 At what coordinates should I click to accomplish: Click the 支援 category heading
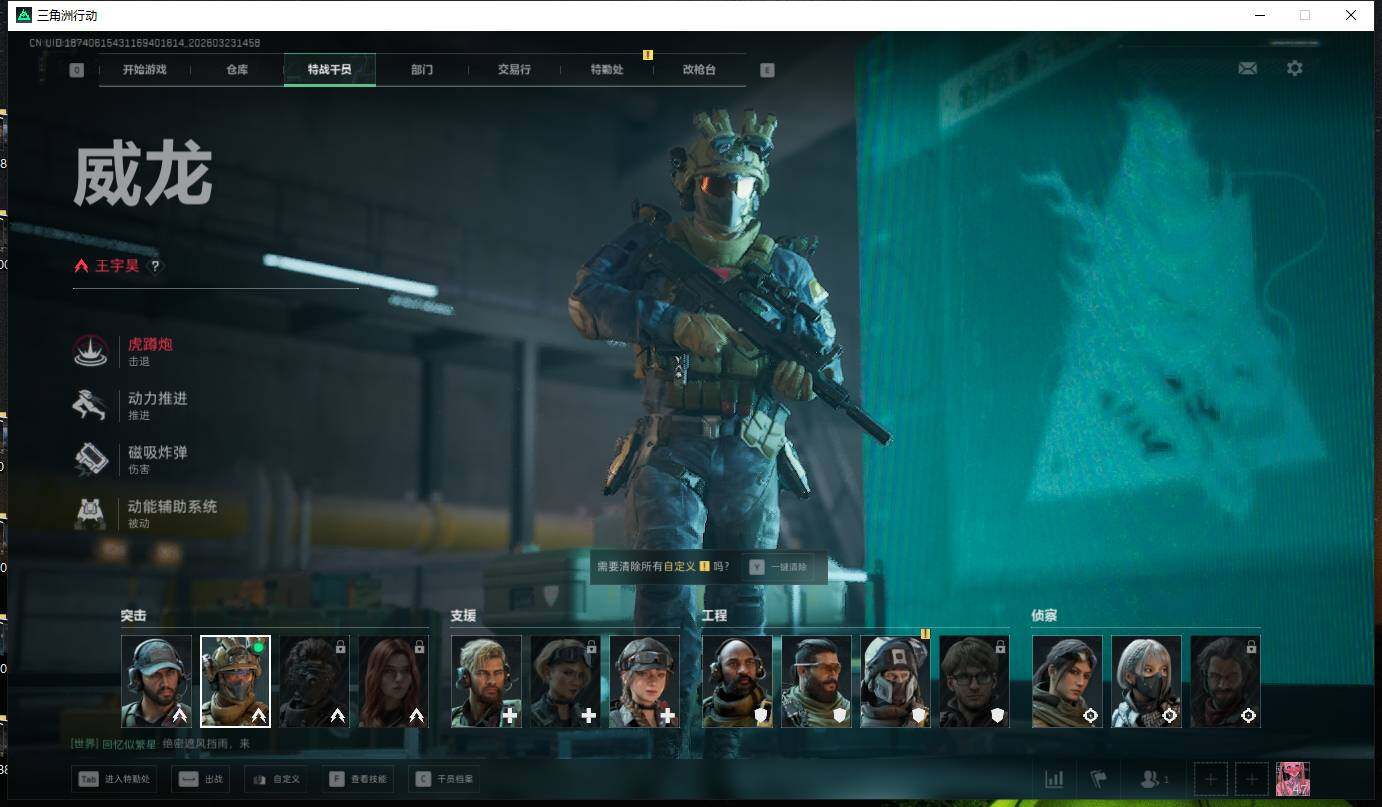463,616
